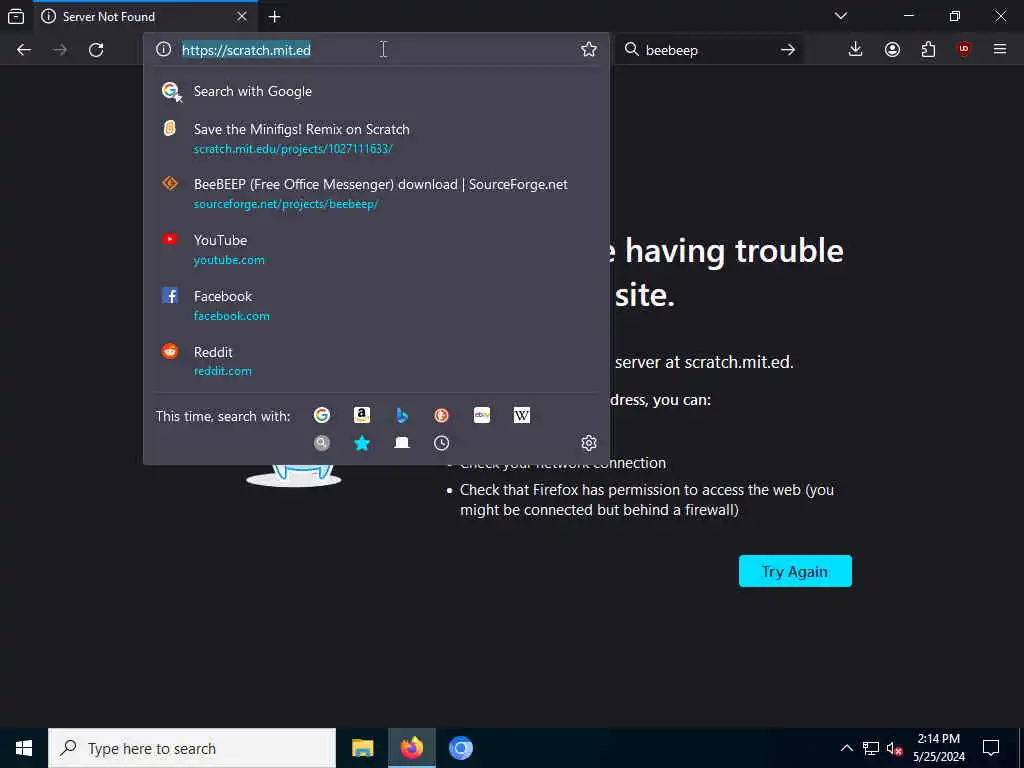This screenshot has height=768, width=1024.
Task: Open the Save the Minifigs! Remix on Scratch suggestion
Action: pyautogui.click(x=377, y=138)
